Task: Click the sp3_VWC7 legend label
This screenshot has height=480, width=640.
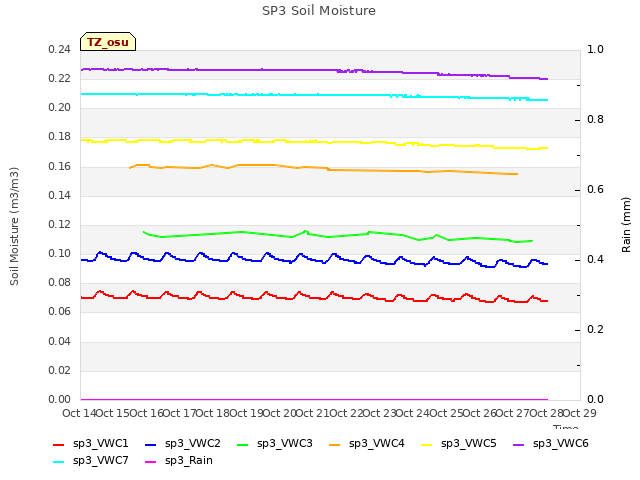Action: (x=100, y=460)
